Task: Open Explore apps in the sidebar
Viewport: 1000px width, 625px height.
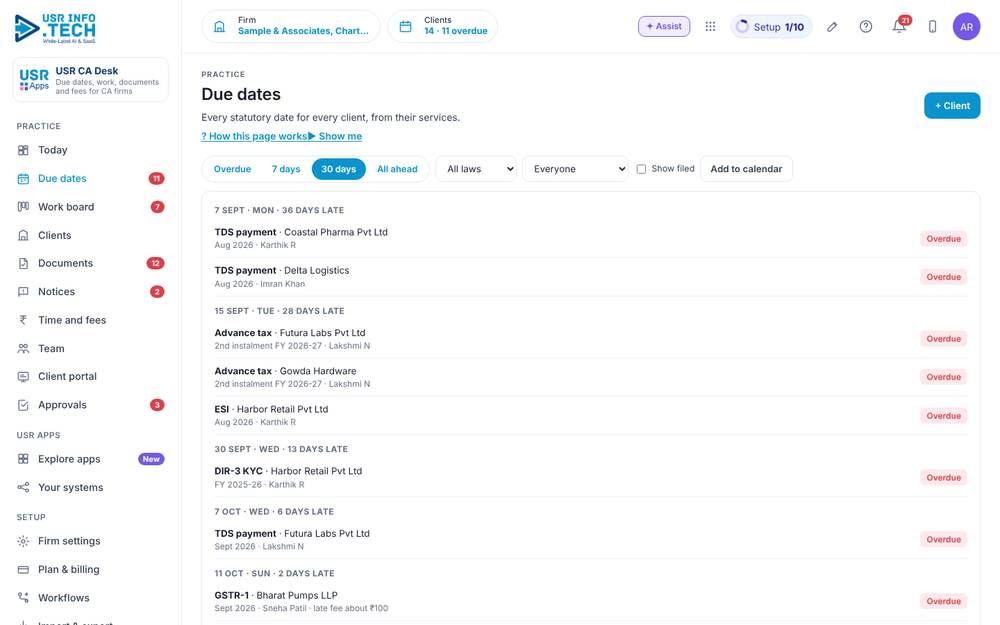Action: (x=91, y=459)
